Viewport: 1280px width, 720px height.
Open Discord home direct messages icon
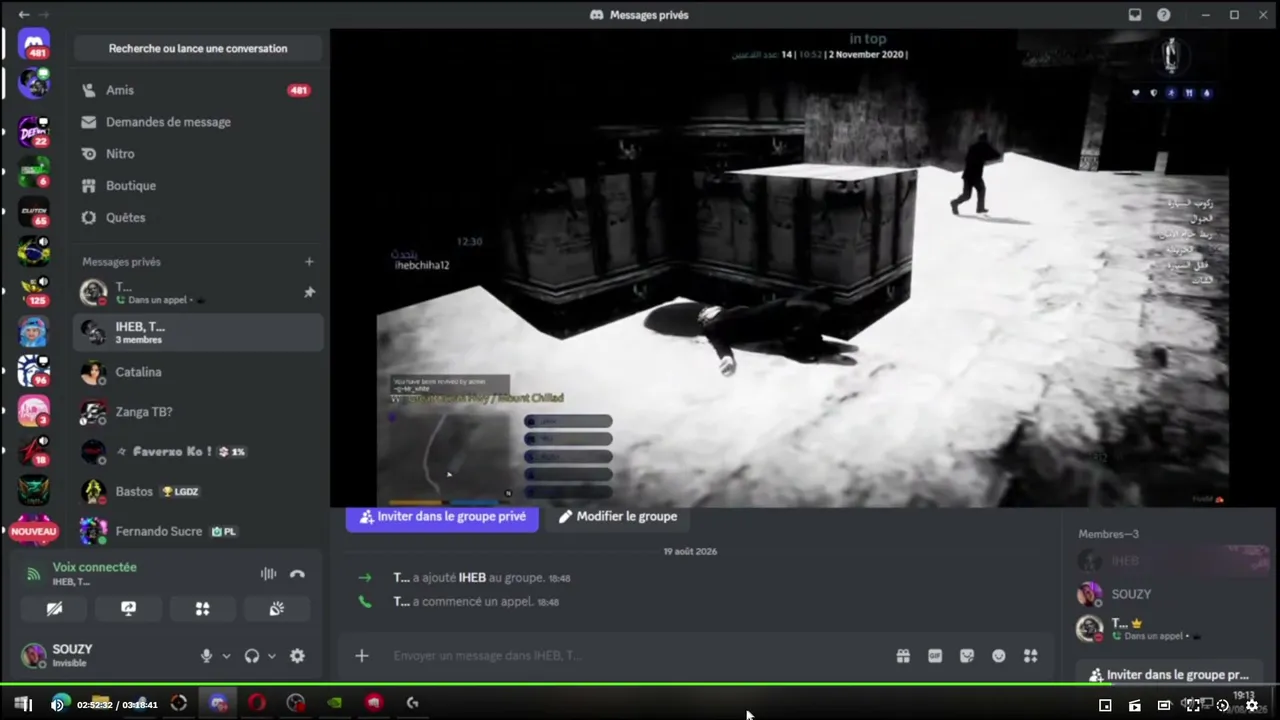(34, 44)
